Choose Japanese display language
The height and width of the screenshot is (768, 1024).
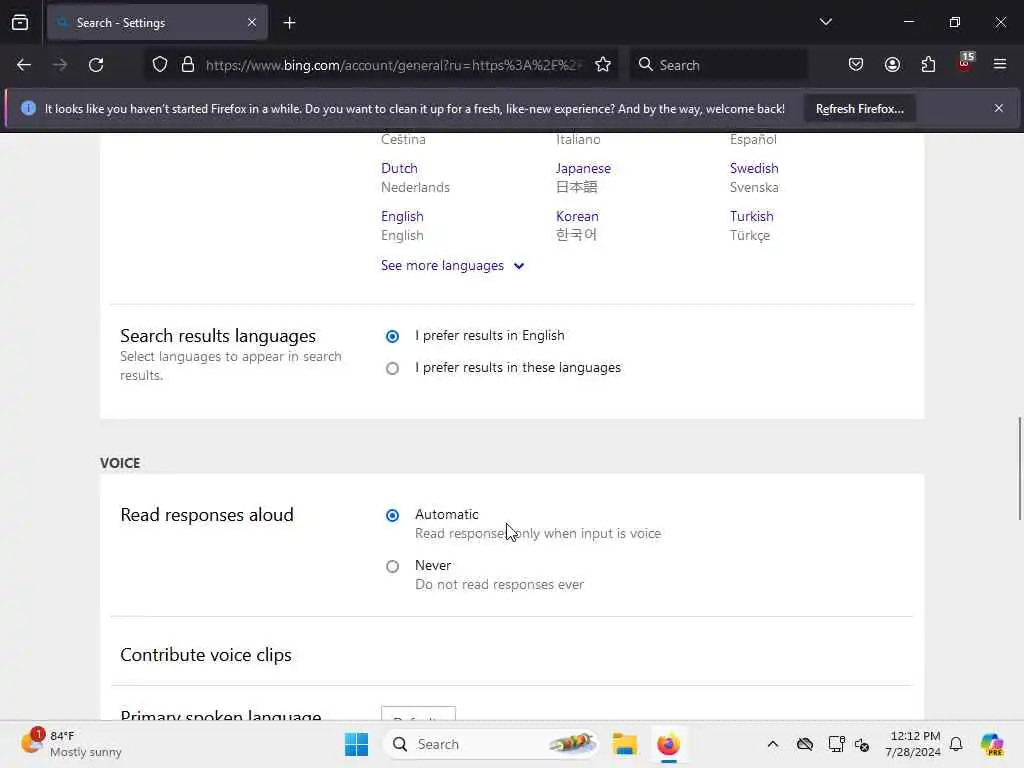pyautogui.click(x=583, y=168)
